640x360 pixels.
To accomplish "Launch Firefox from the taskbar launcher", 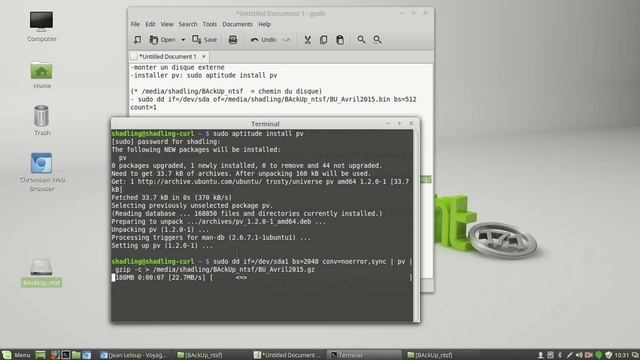I will (x=55, y=355).
